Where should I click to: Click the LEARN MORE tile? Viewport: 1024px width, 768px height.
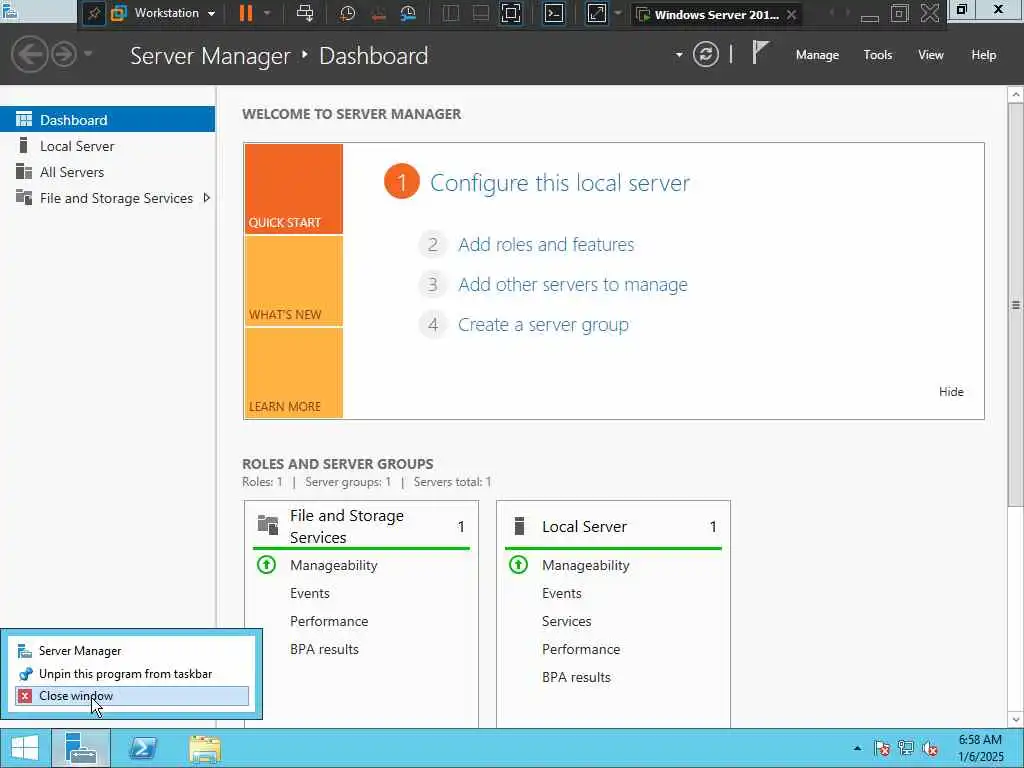[293, 373]
